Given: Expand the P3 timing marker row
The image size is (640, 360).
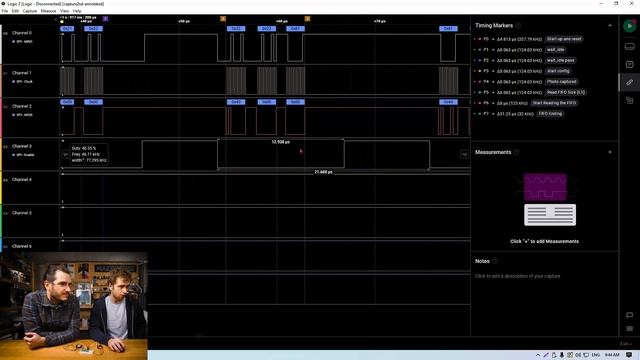Looking at the screenshot, I should tap(475, 71).
